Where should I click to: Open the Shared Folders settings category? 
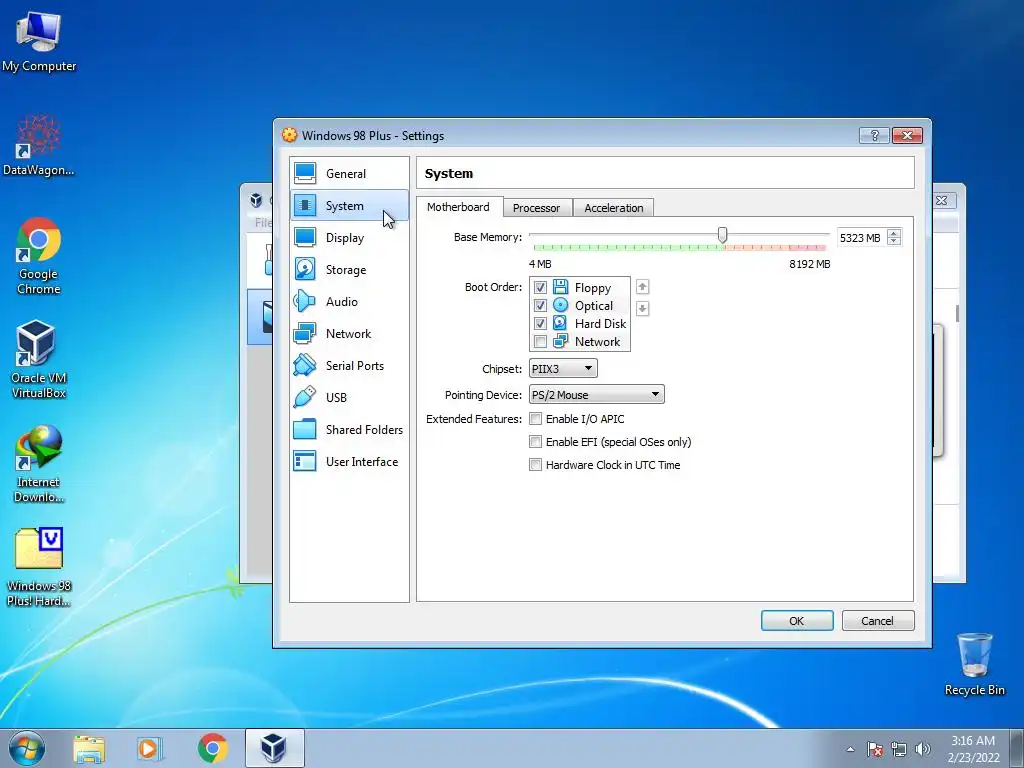coord(349,430)
